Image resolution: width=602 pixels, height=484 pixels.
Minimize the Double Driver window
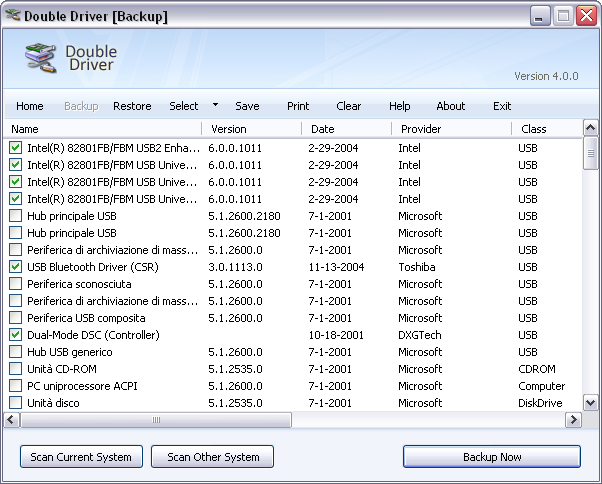coord(539,16)
